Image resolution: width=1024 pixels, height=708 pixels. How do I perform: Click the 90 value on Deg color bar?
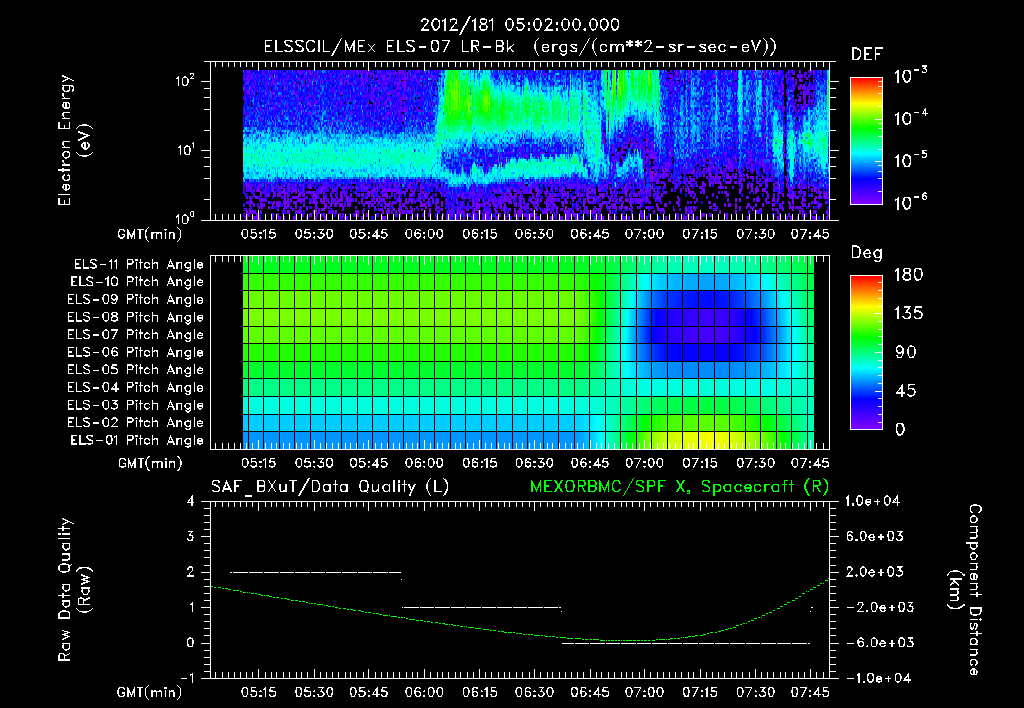coord(906,352)
